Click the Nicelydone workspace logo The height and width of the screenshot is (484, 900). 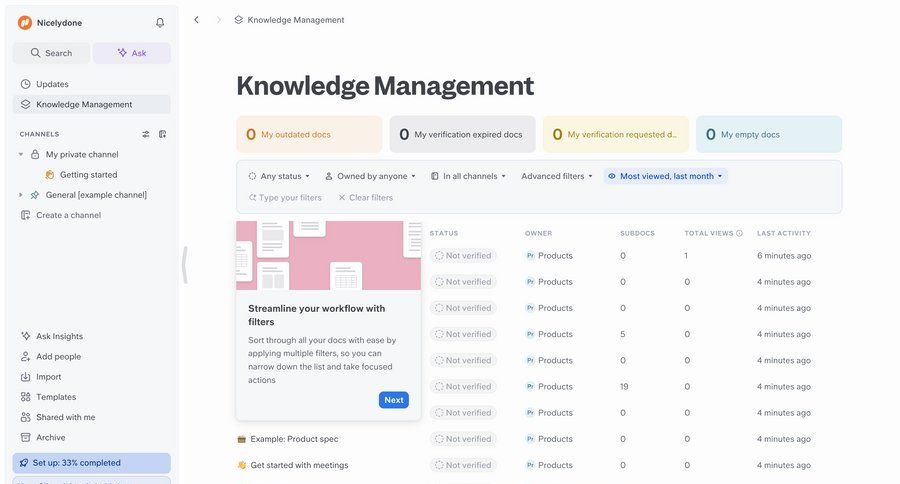(25, 23)
